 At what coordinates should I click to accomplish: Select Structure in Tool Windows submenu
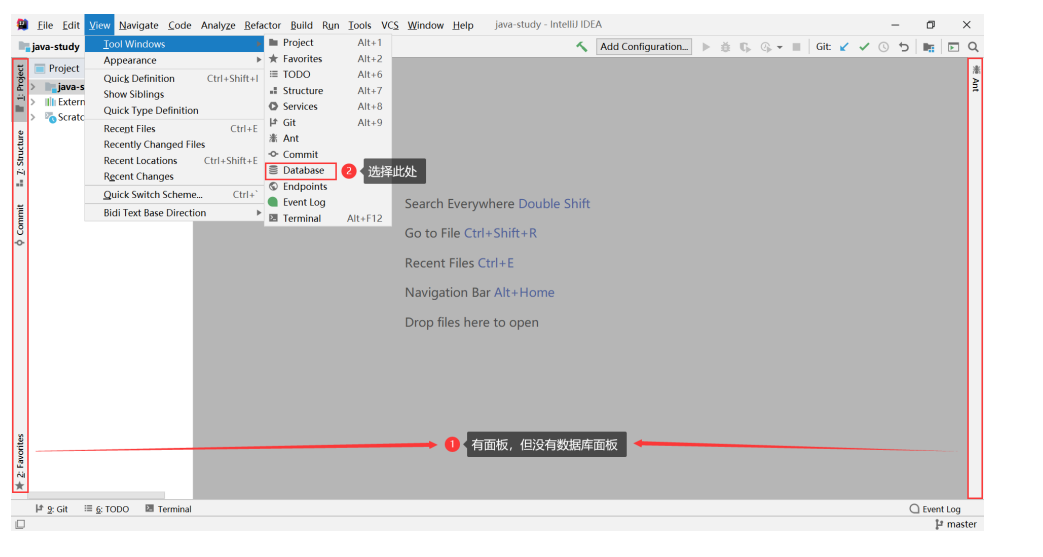click(x=327, y=91)
